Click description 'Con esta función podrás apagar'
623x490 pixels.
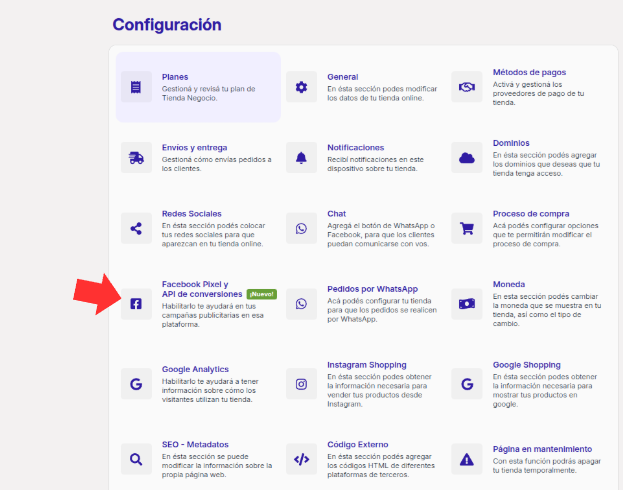547,461
